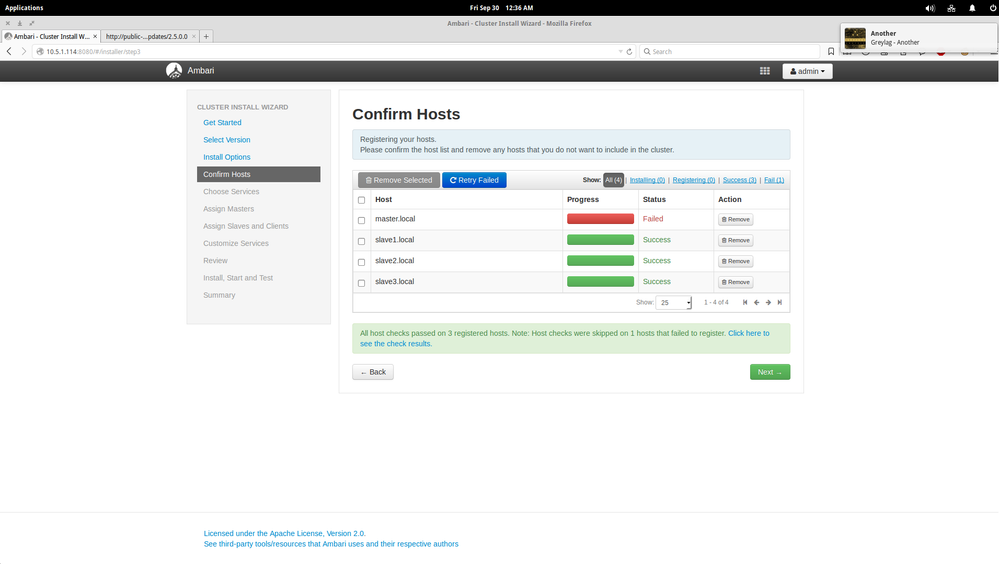Click the Summary step in wizard
This screenshot has height=564, width=999.
point(219,294)
